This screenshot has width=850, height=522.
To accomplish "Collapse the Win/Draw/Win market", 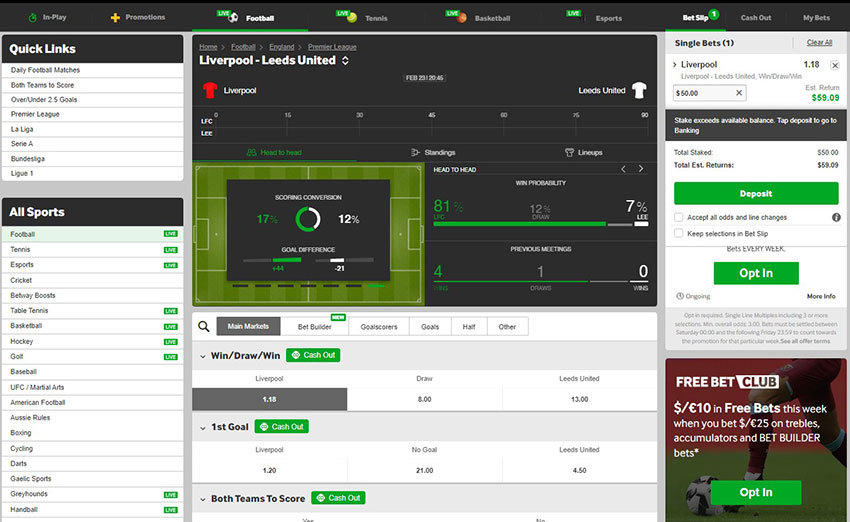I will (x=203, y=356).
